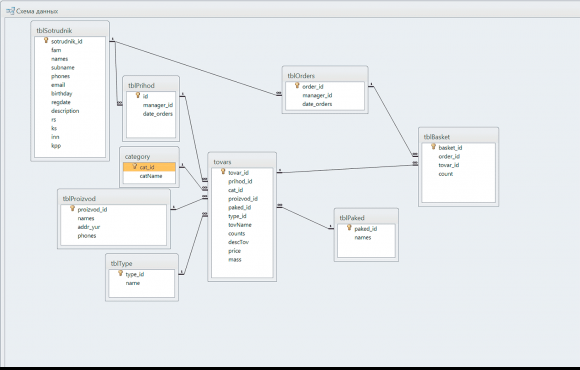Click the relationships icon in the schema tab
This screenshot has height=370, width=580.
pos(10,11)
